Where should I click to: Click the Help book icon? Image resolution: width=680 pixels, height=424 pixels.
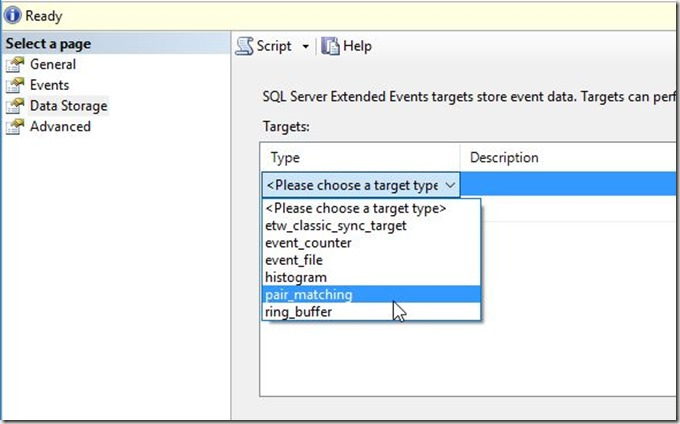coord(330,46)
